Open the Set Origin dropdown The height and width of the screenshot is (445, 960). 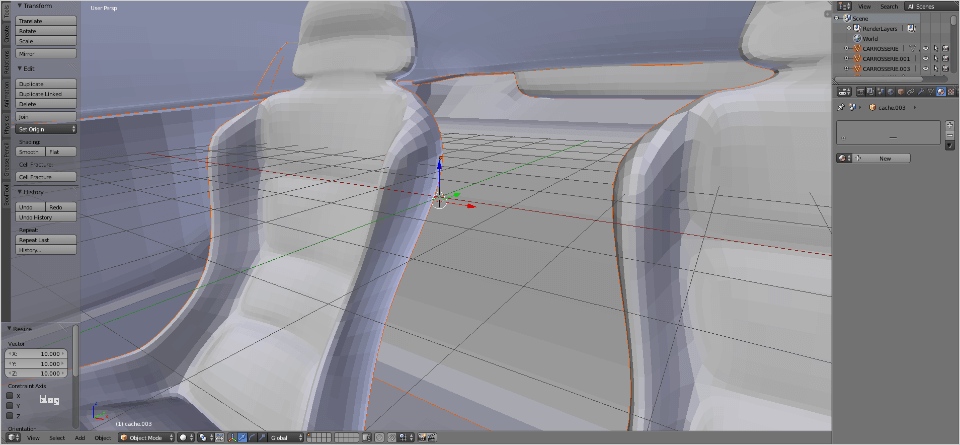46,128
